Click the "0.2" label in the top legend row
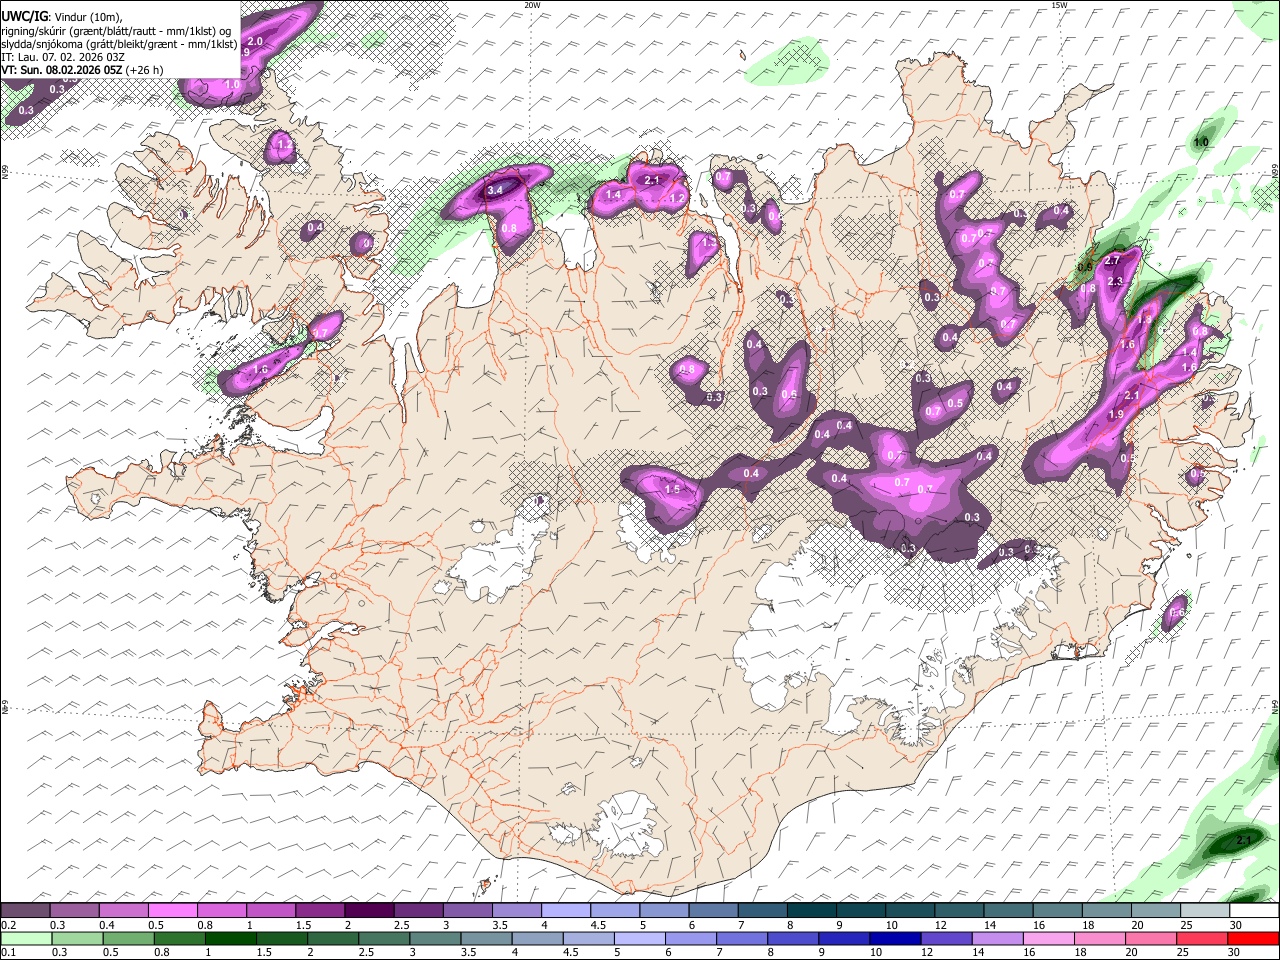1280x960 pixels. 8,925
